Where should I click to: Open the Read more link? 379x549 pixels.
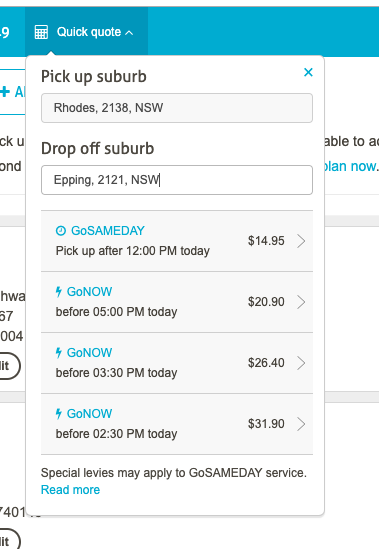pyautogui.click(x=70, y=489)
